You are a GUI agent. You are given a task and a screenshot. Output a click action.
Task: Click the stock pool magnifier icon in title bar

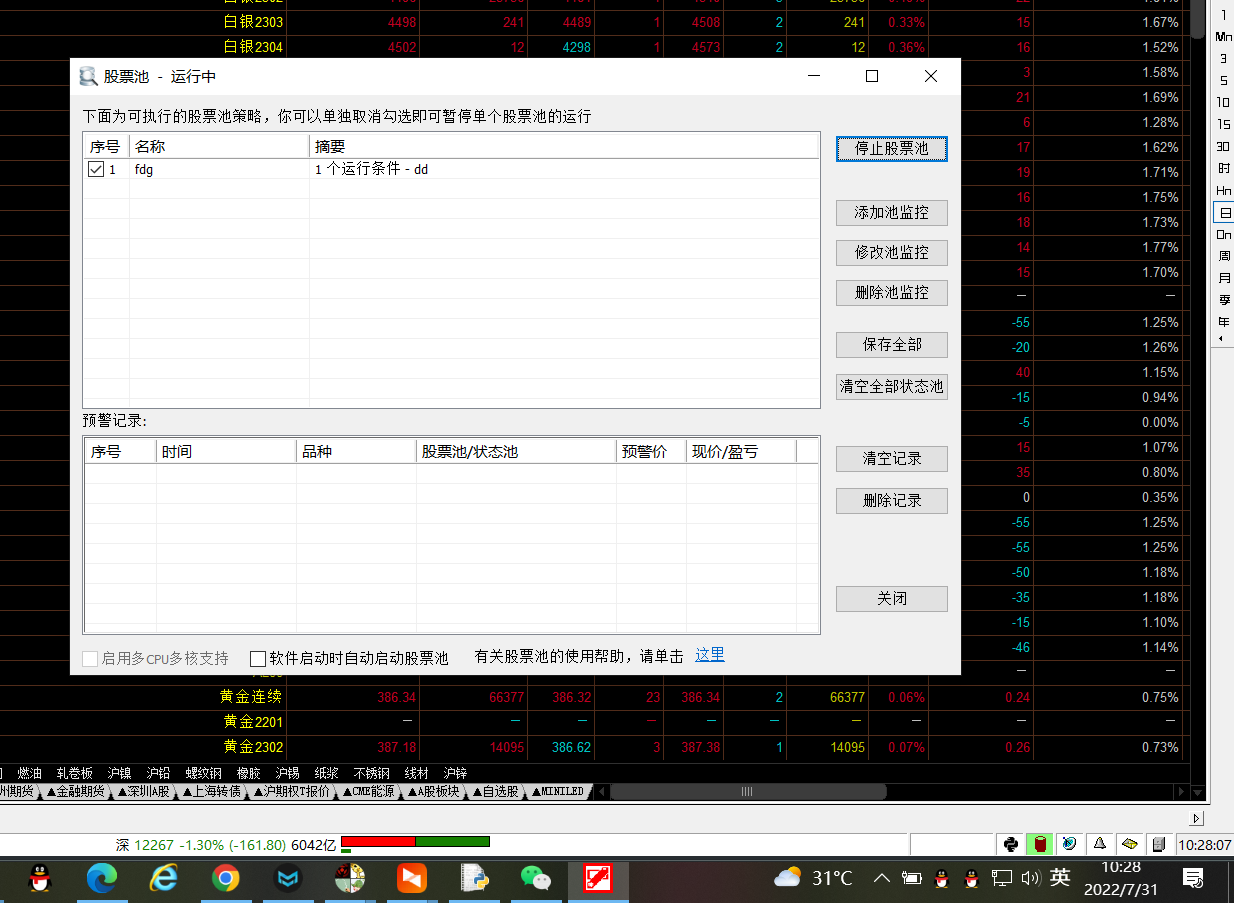point(88,76)
